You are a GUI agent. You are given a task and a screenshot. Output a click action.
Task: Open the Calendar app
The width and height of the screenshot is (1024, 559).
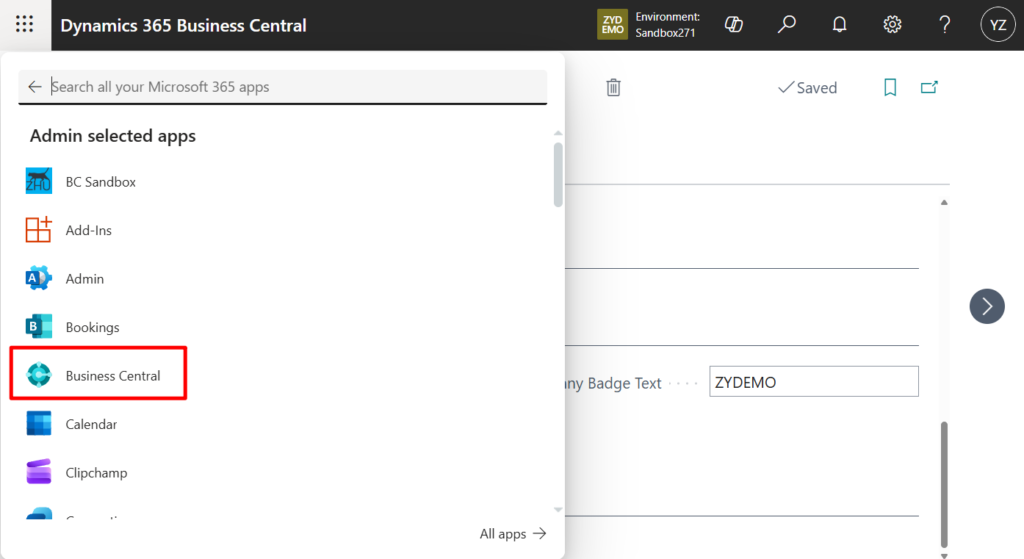(x=91, y=424)
